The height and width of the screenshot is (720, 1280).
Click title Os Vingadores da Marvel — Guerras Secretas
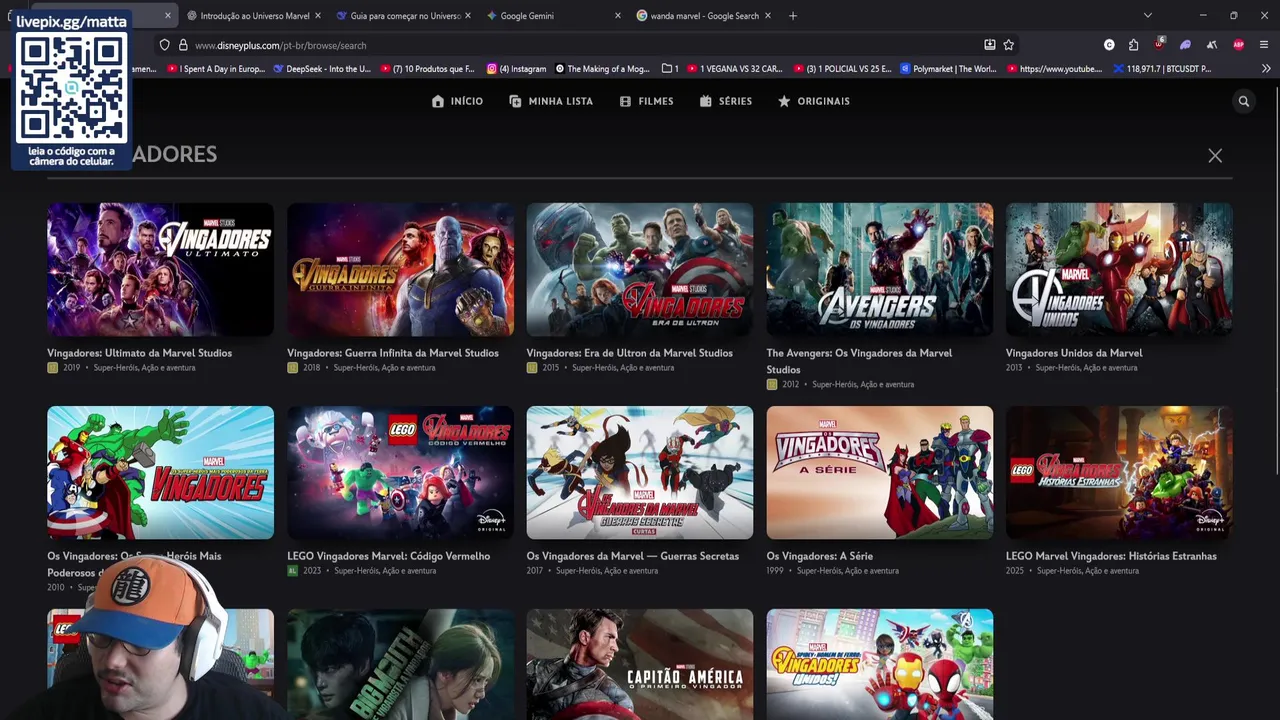[x=633, y=556]
